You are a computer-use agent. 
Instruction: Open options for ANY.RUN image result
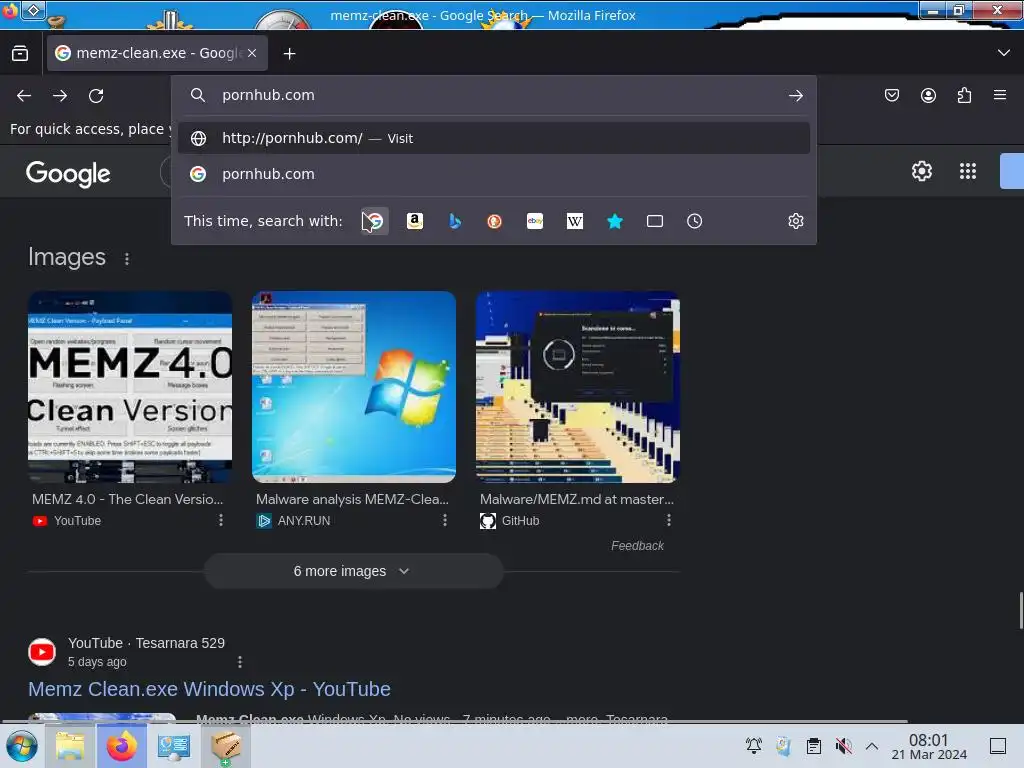click(x=445, y=520)
